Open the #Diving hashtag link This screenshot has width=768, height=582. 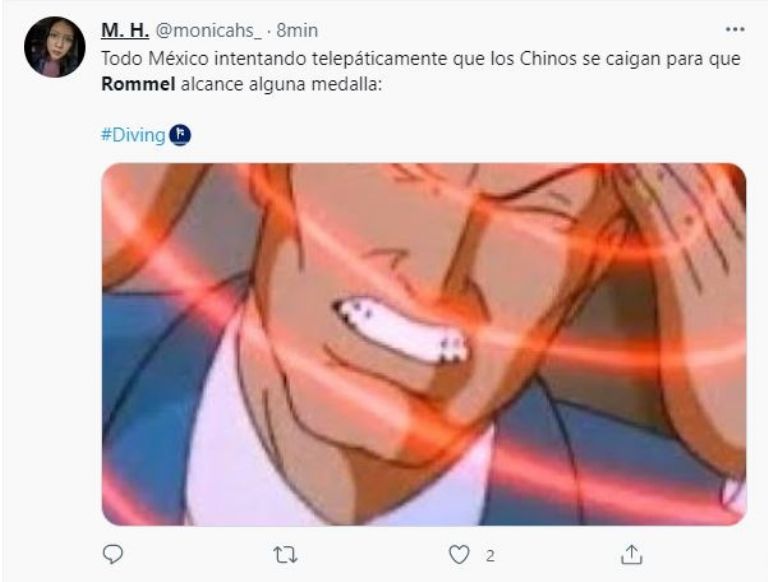tap(133, 135)
